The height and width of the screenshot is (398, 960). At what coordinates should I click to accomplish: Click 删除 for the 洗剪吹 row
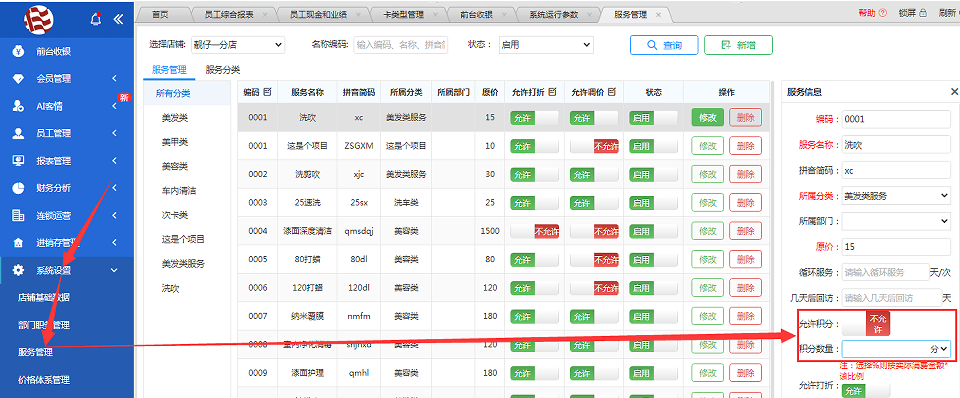745,175
